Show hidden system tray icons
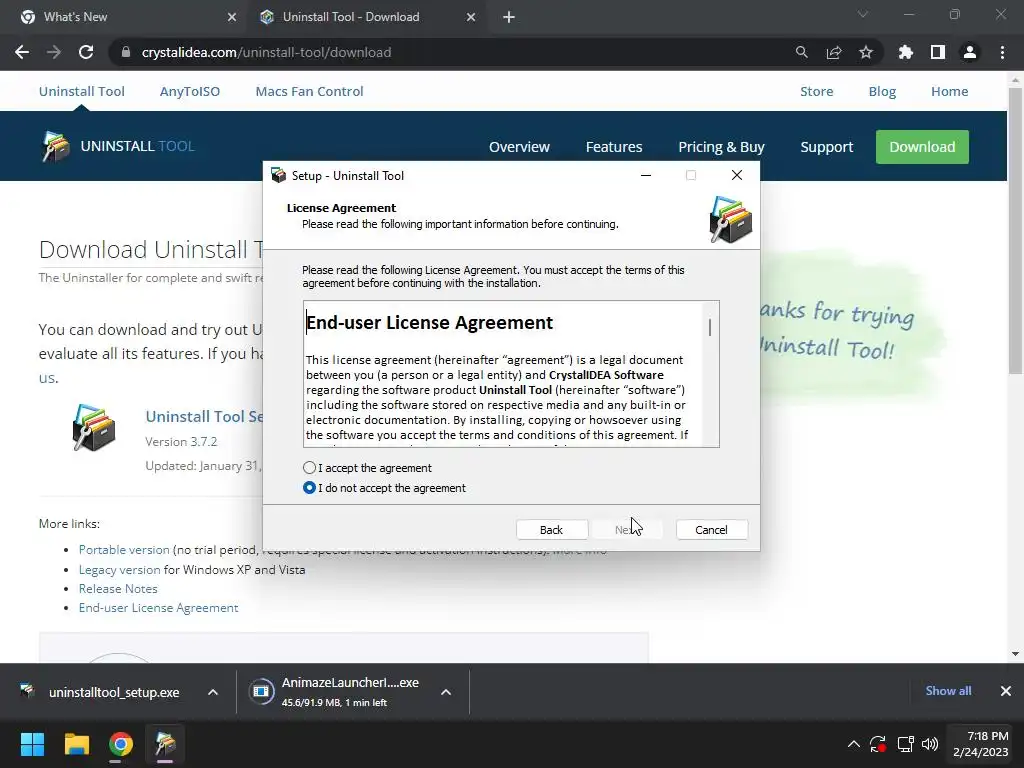This screenshot has height=768, width=1024. [853, 744]
